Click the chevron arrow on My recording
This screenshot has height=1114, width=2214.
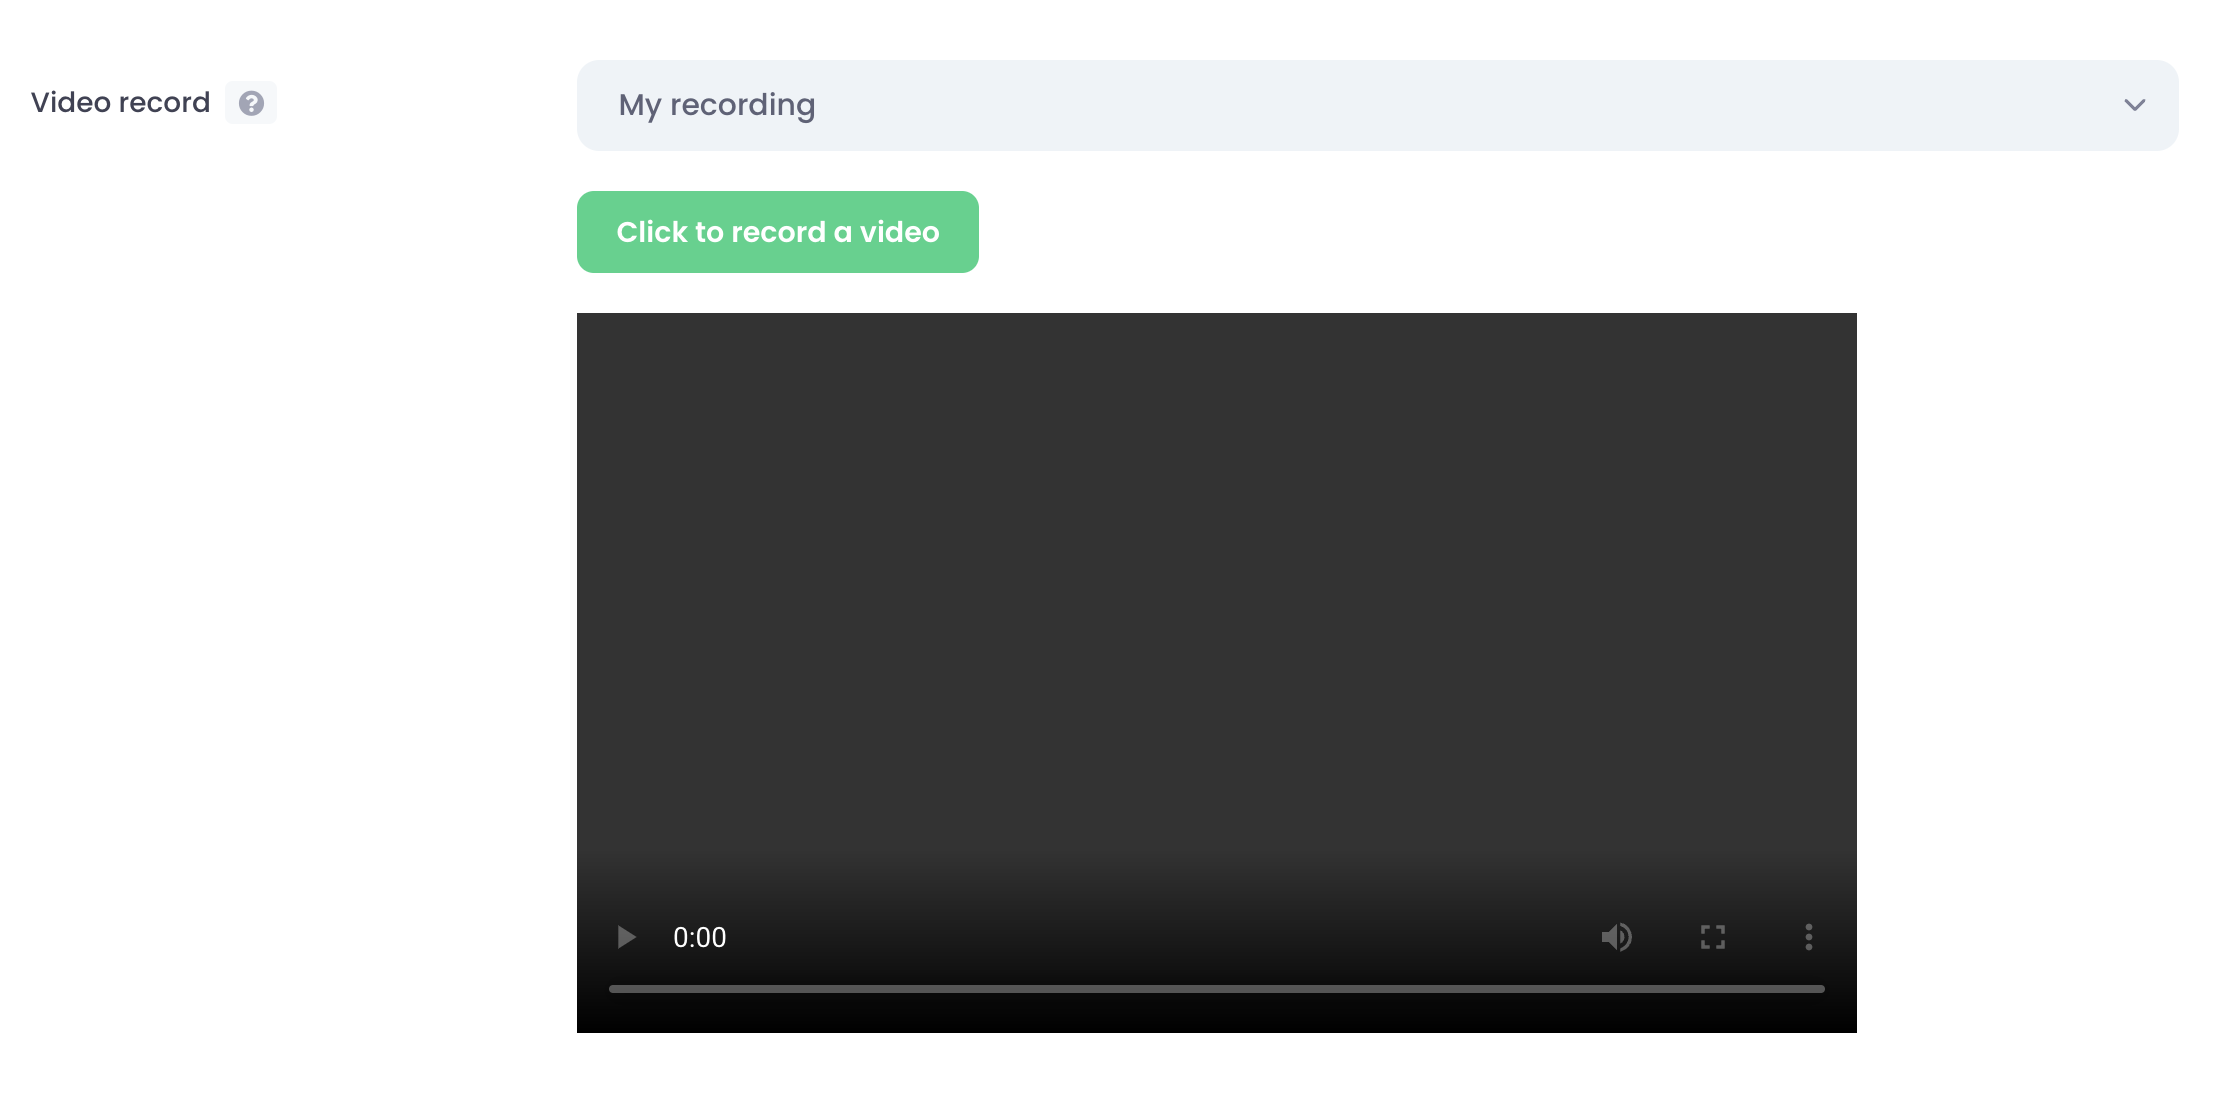point(2134,105)
